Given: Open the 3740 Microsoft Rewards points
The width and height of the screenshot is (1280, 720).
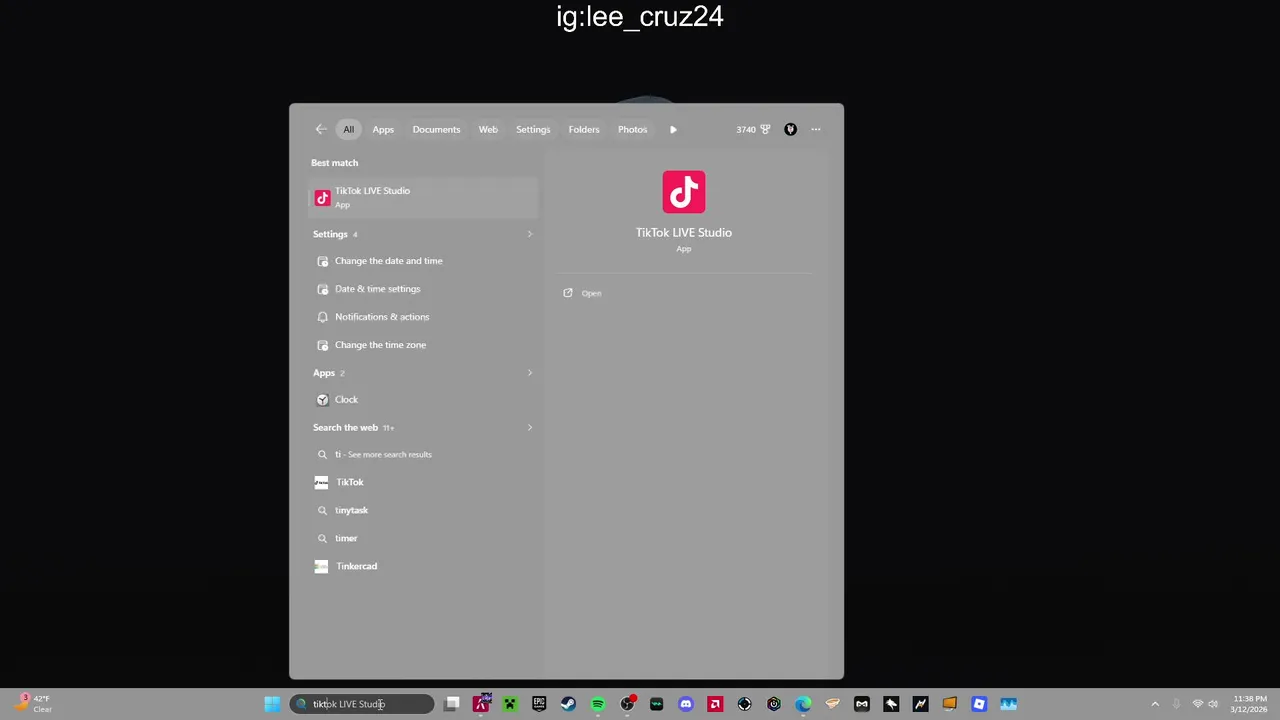Looking at the screenshot, I should [753, 129].
